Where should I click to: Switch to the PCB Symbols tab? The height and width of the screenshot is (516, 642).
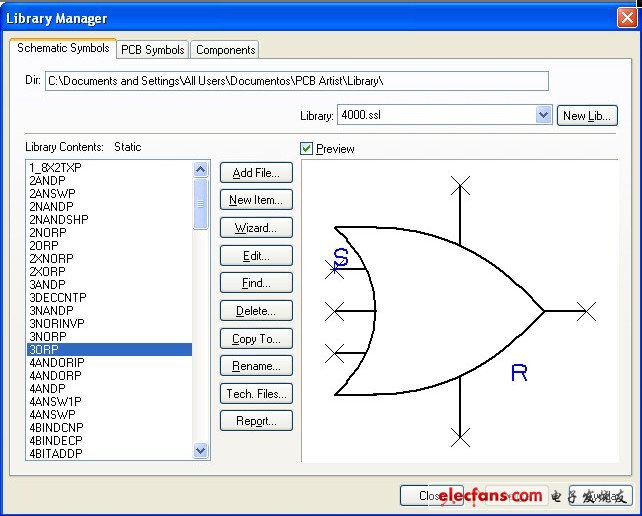click(152, 49)
